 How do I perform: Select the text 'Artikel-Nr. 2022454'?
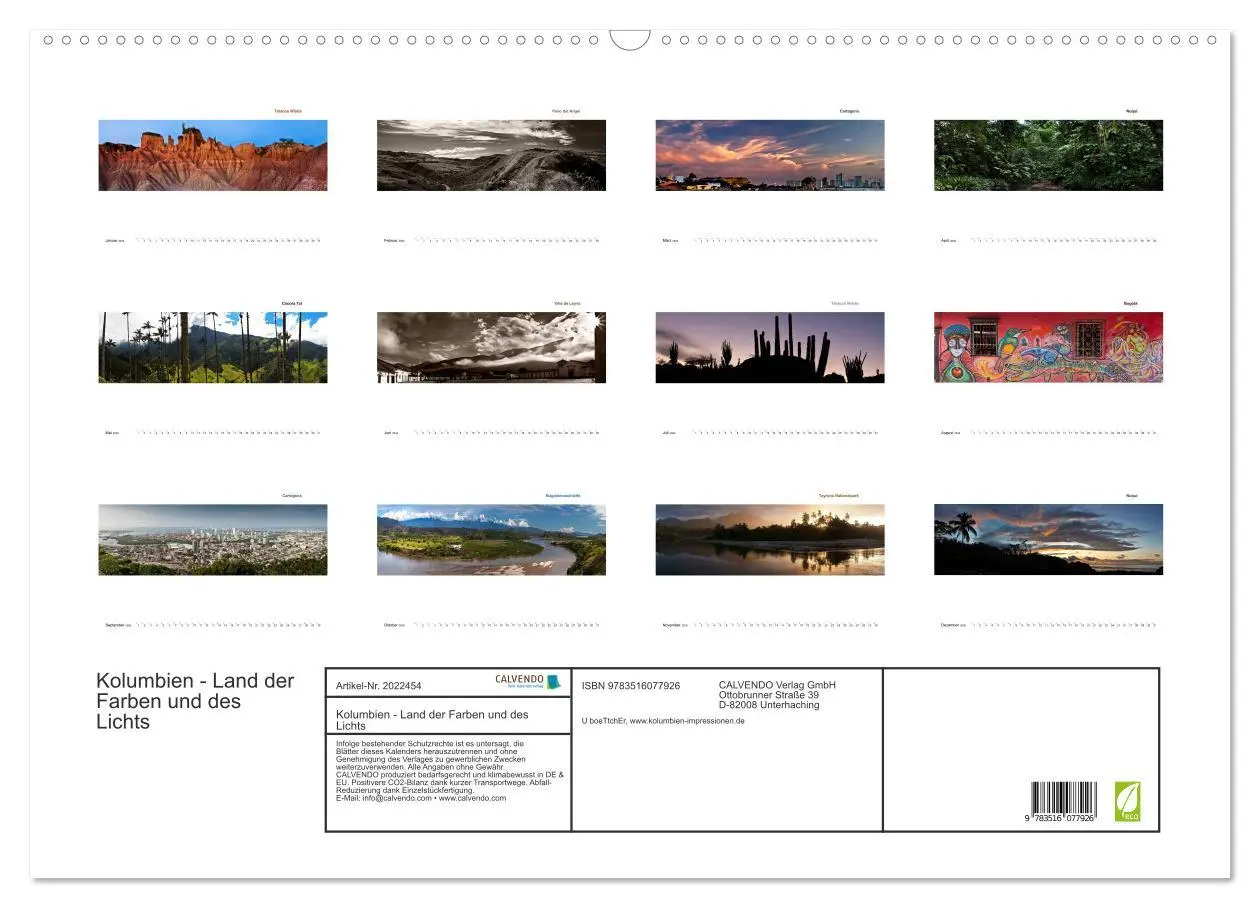[x=379, y=686]
